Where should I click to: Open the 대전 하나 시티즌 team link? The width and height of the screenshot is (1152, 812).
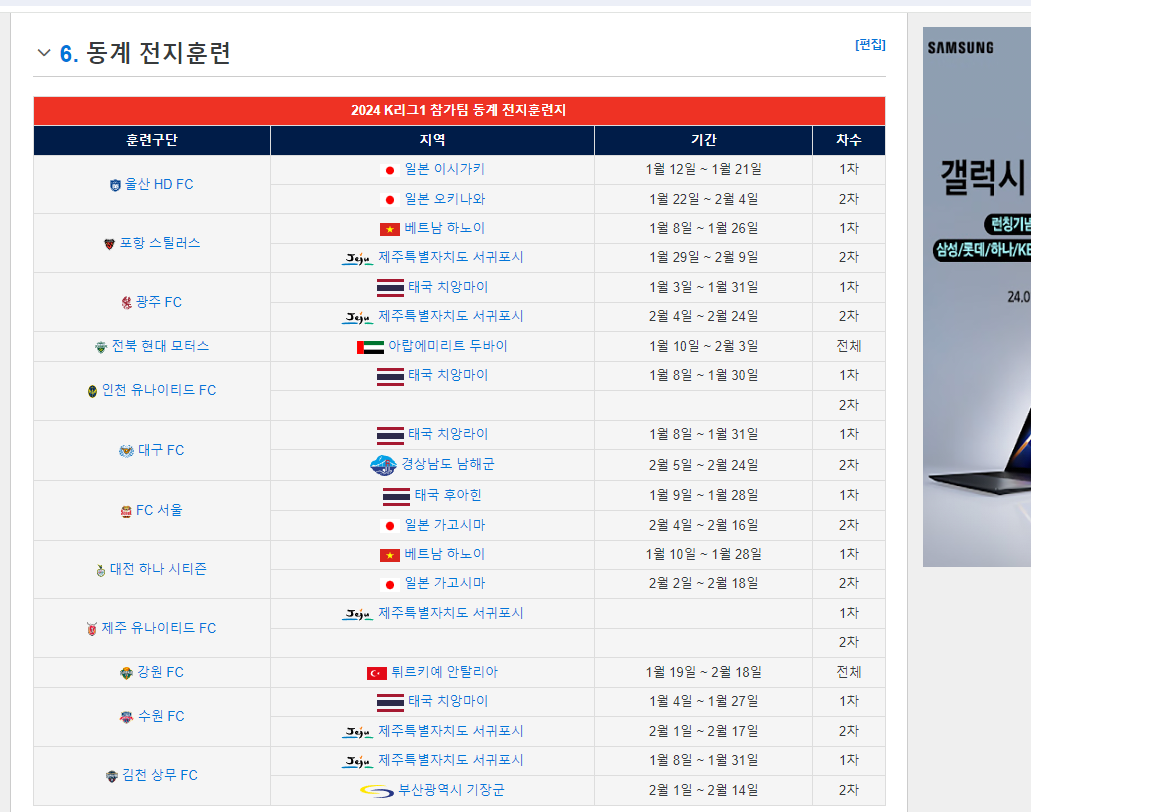[159, 569]
